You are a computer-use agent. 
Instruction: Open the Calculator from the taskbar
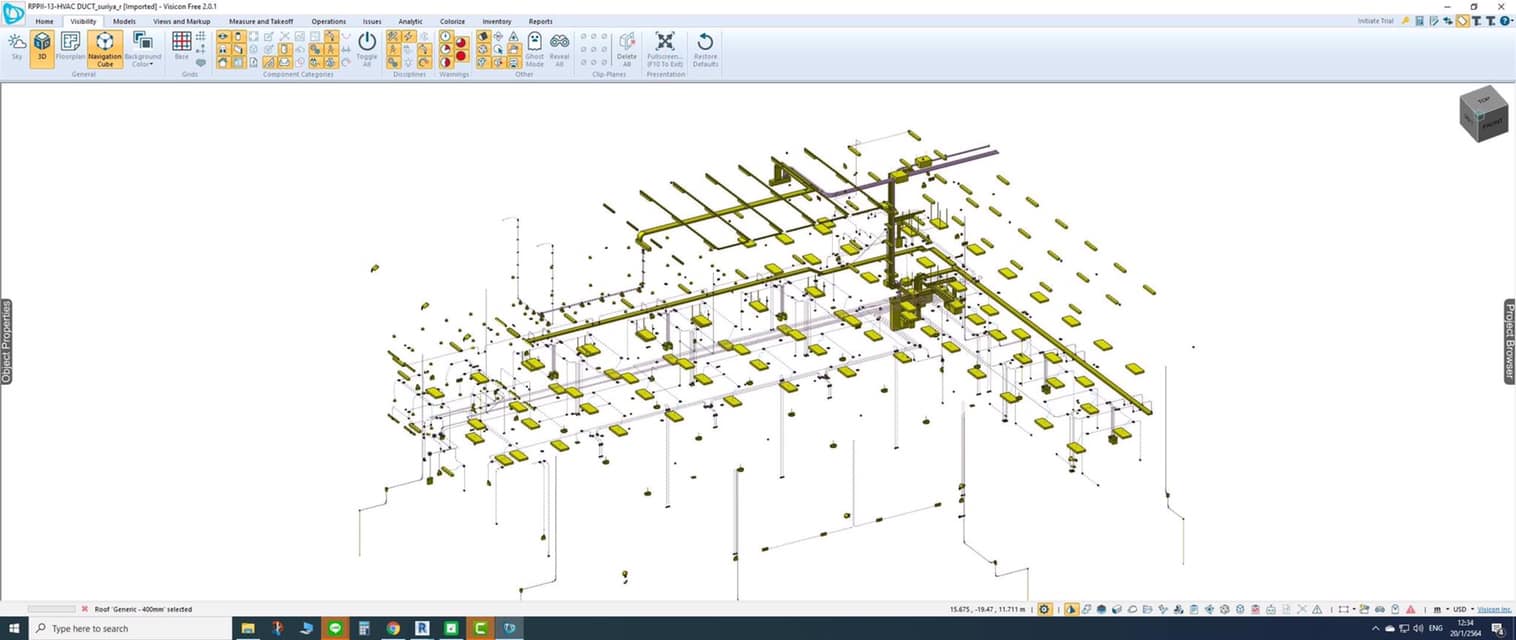click(364, 628)
